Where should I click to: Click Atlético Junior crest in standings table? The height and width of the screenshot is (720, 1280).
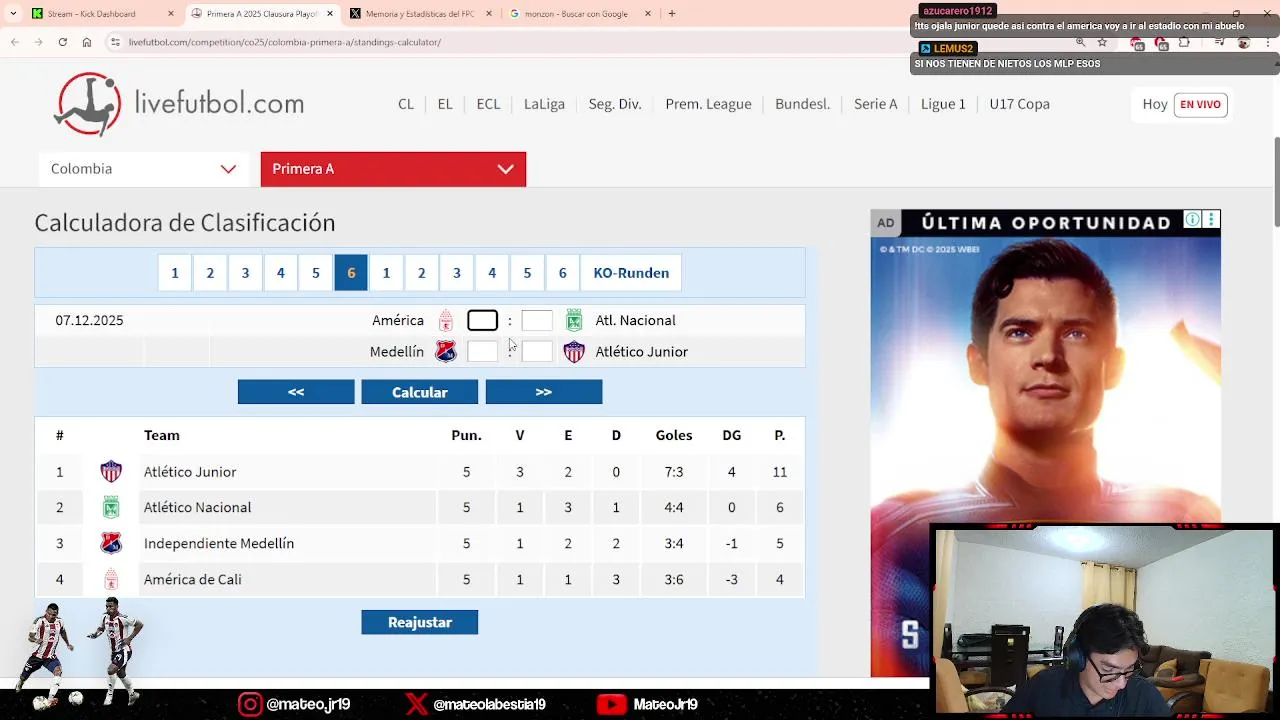[111, 472]
